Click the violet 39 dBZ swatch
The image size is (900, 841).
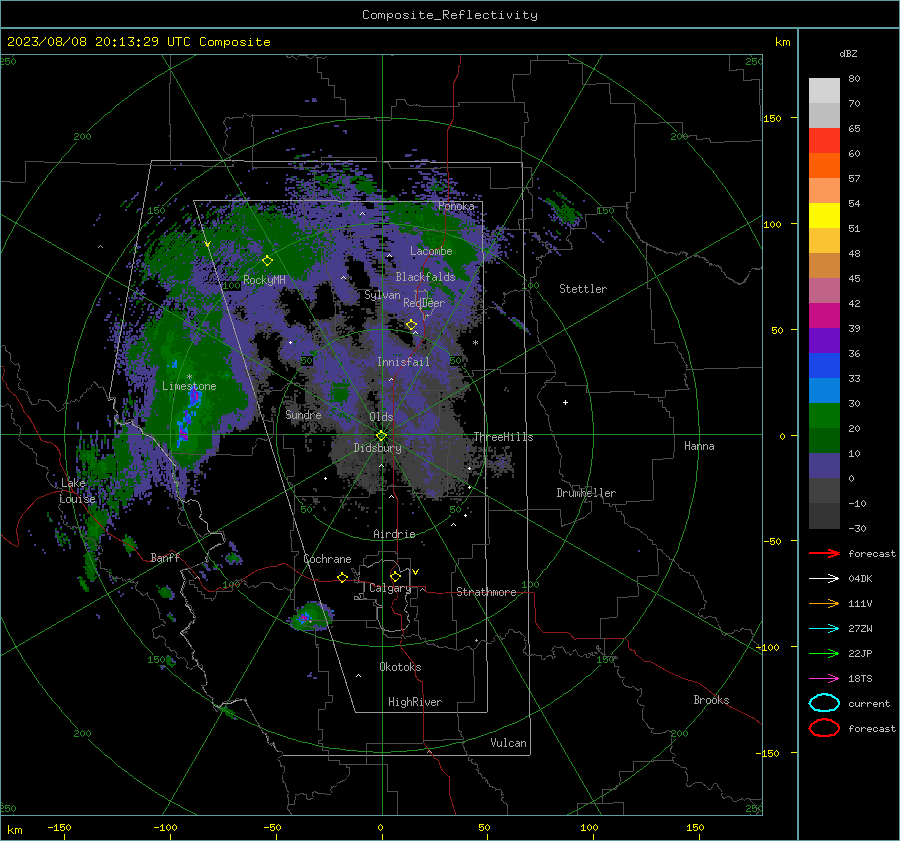(824, 340)
